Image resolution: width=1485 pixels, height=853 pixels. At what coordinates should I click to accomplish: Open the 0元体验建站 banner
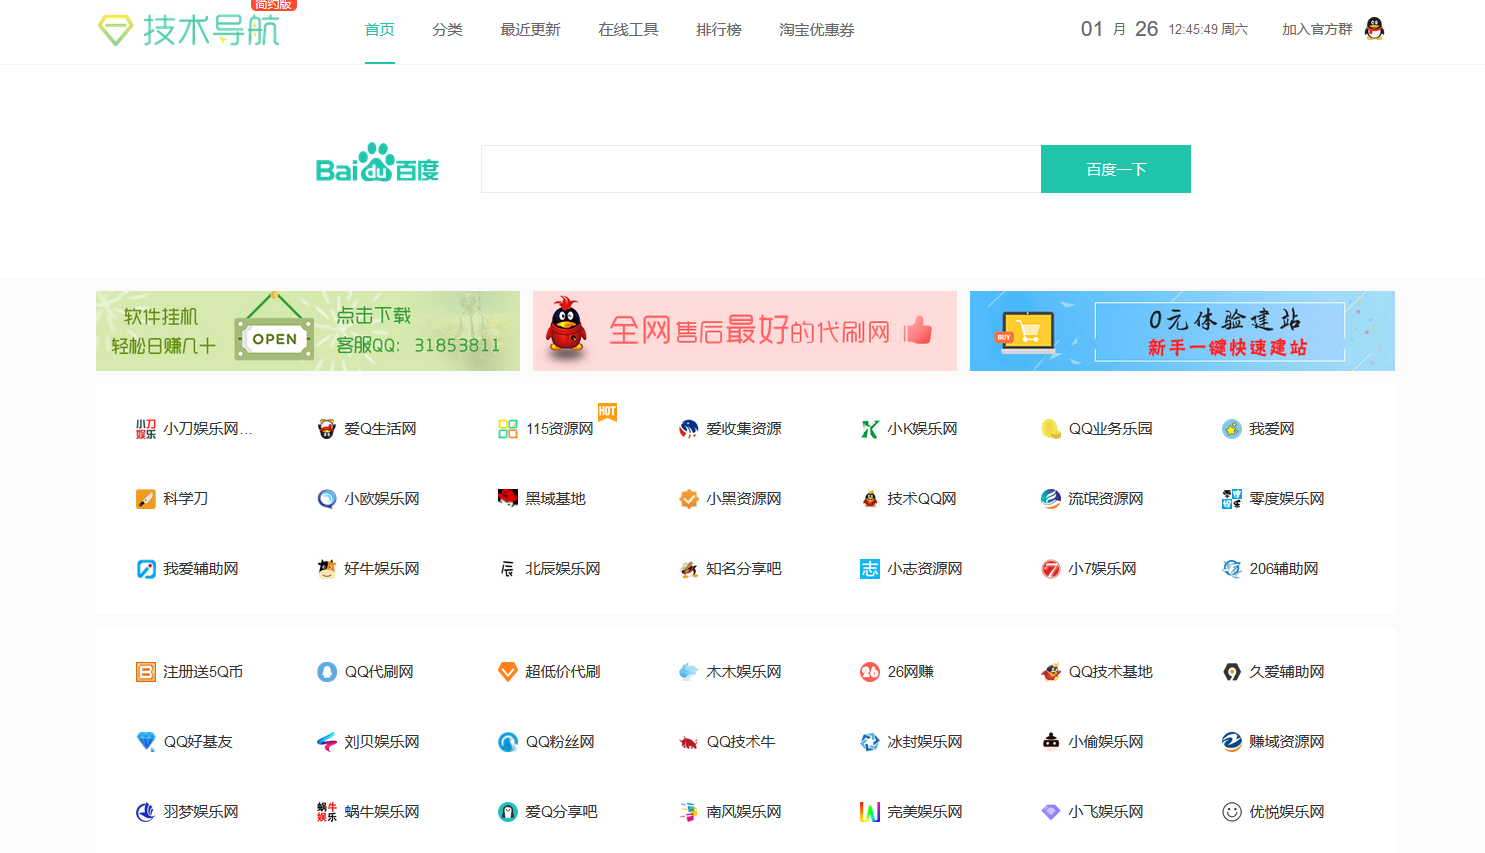click(1181, 331)
